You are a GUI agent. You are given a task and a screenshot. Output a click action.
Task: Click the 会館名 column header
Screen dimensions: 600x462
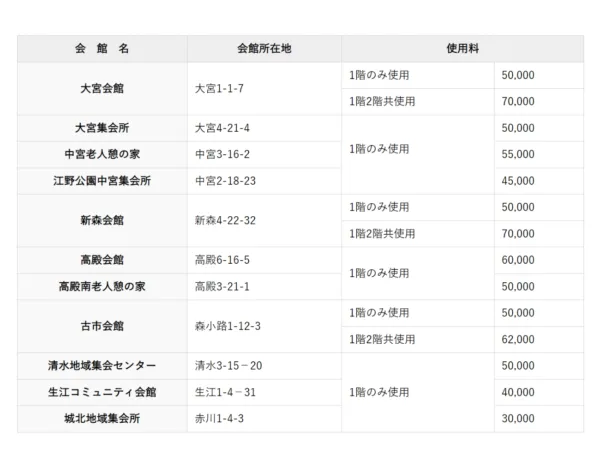[102, 49]
